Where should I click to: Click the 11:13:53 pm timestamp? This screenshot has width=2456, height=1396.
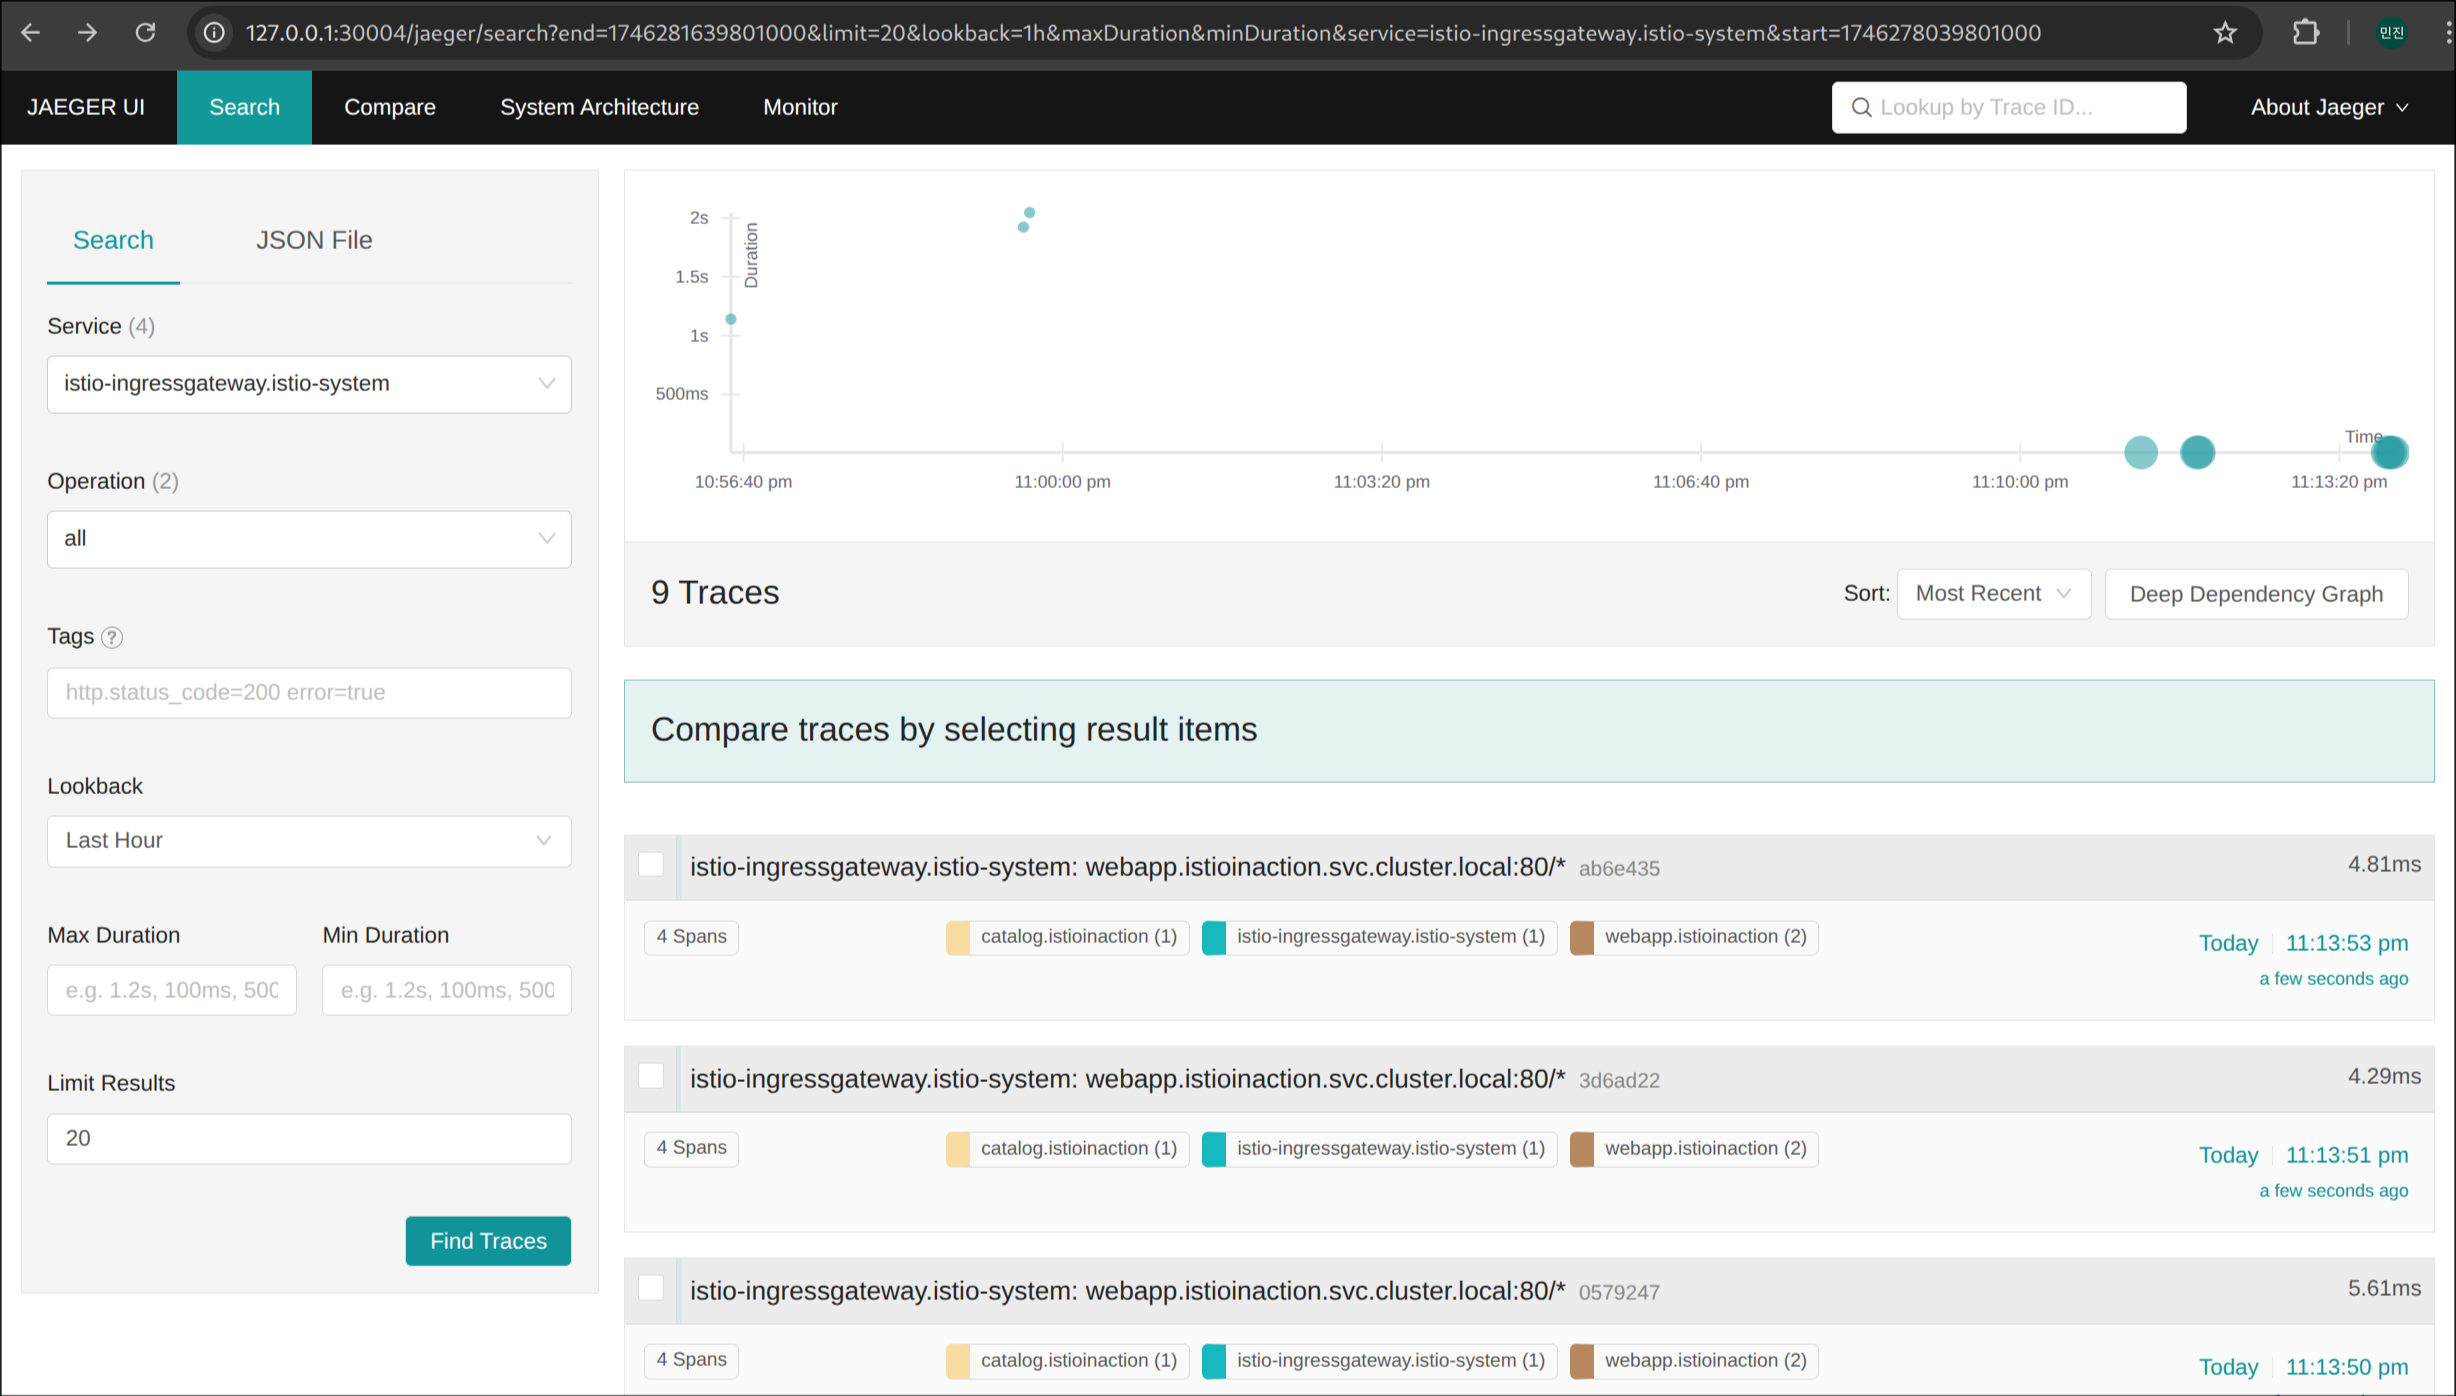point(2346,943)
